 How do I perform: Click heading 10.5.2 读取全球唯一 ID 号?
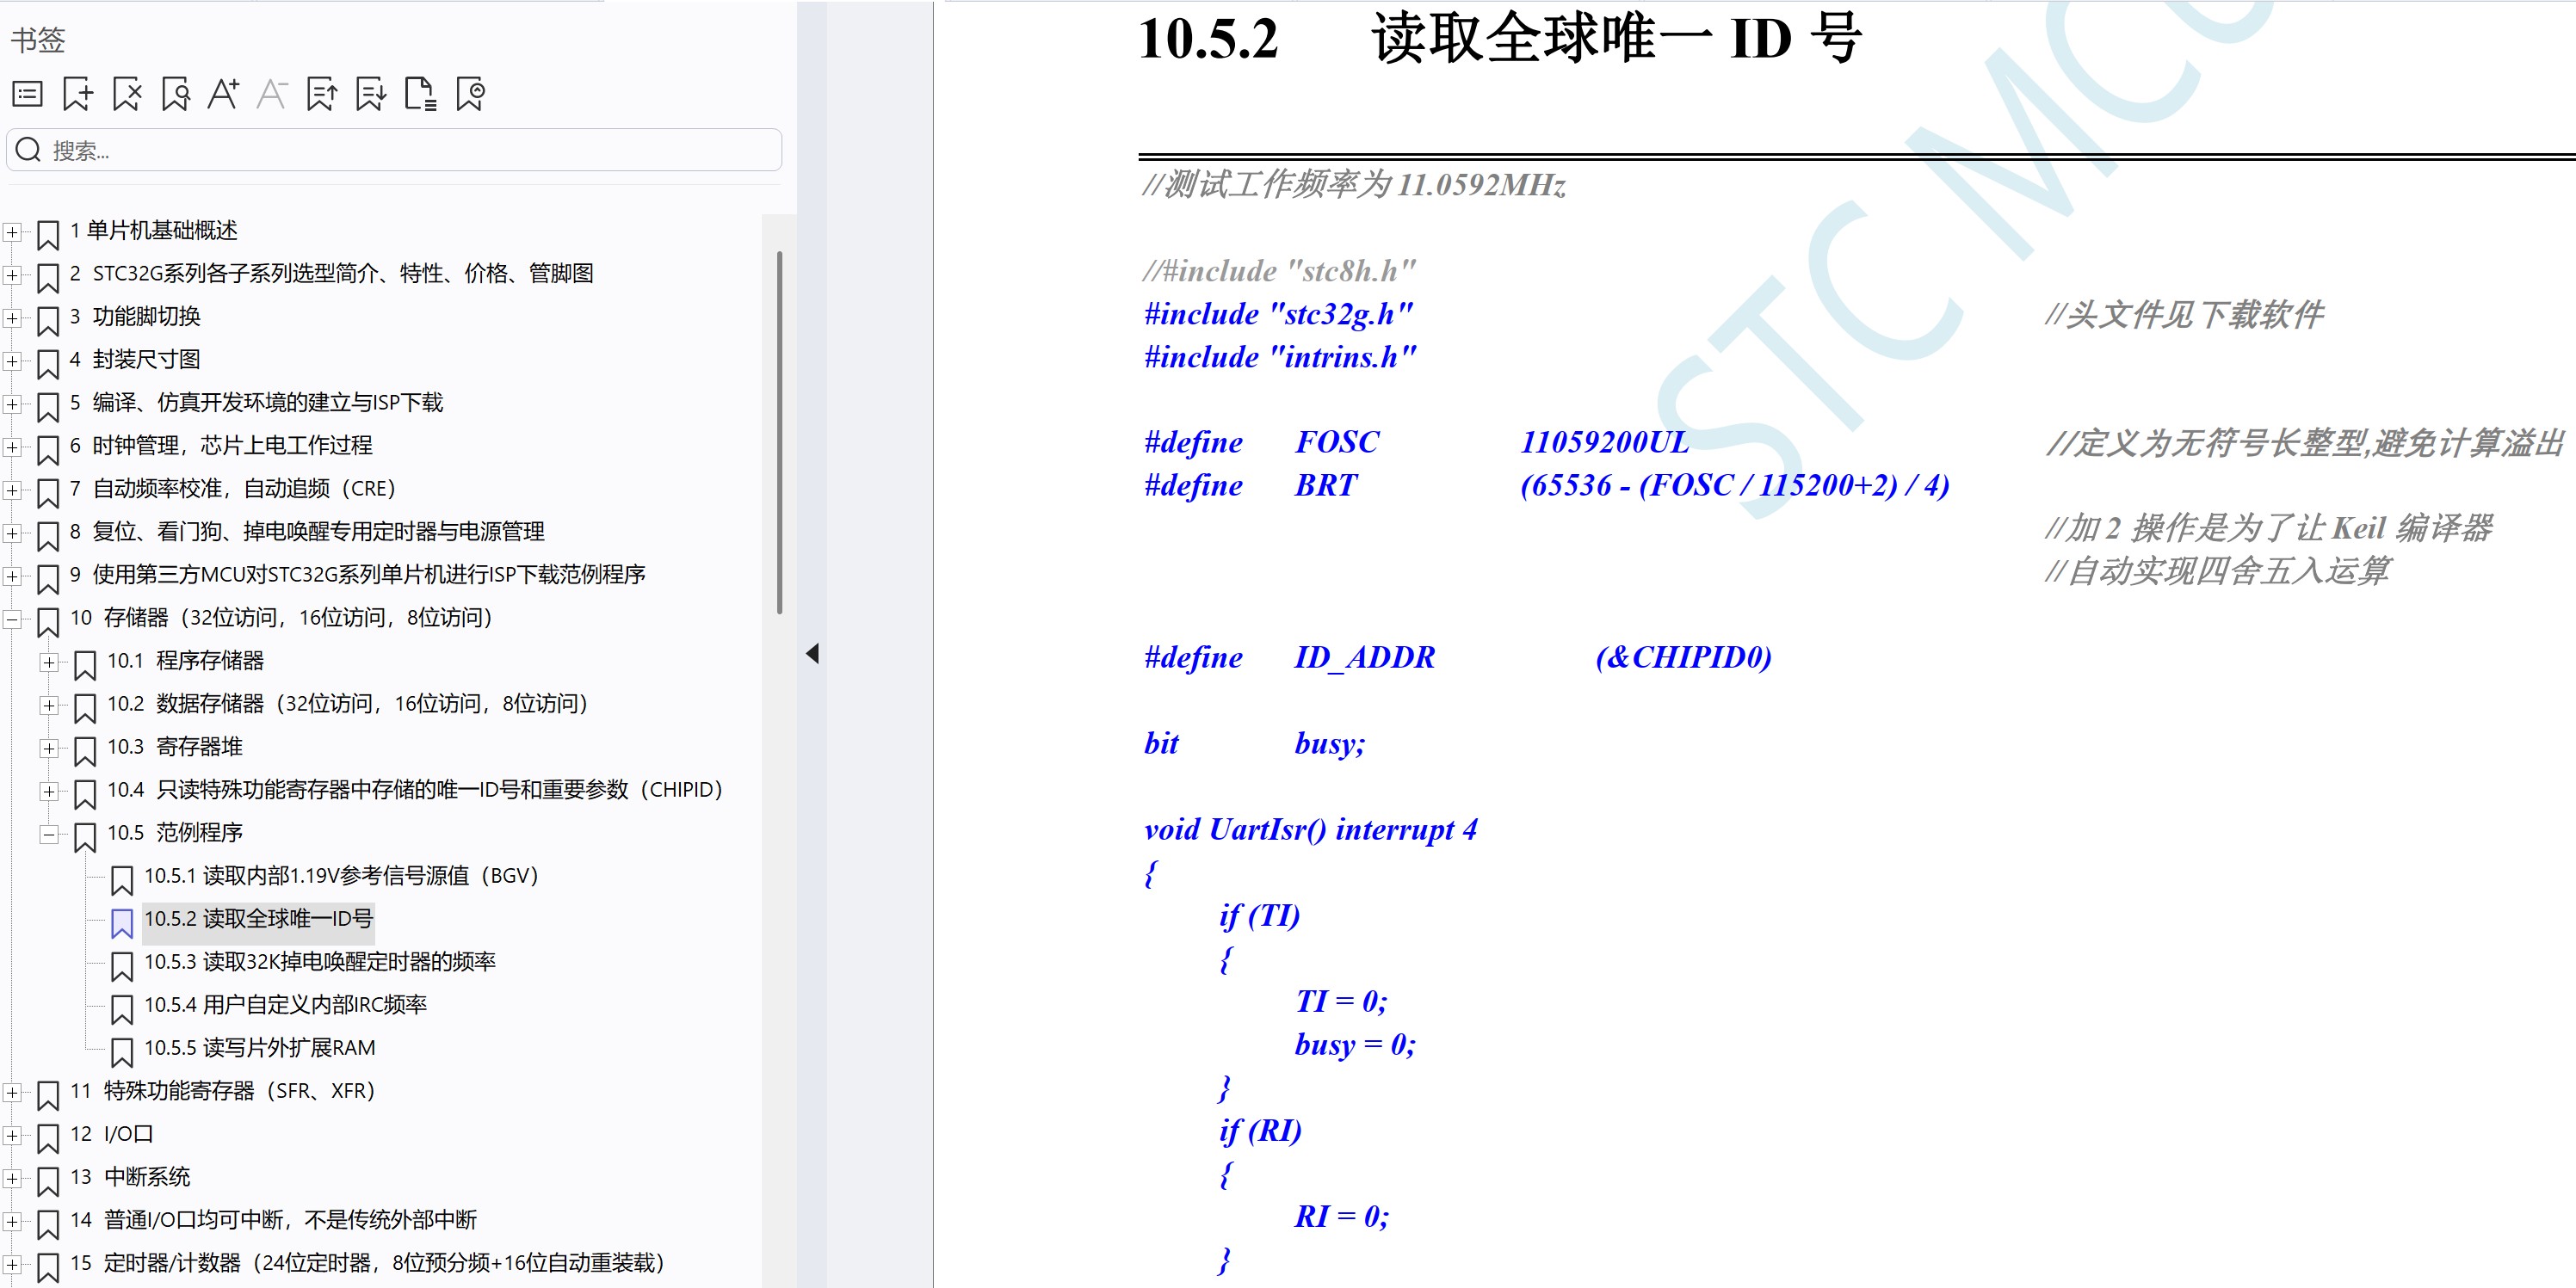1499,38
